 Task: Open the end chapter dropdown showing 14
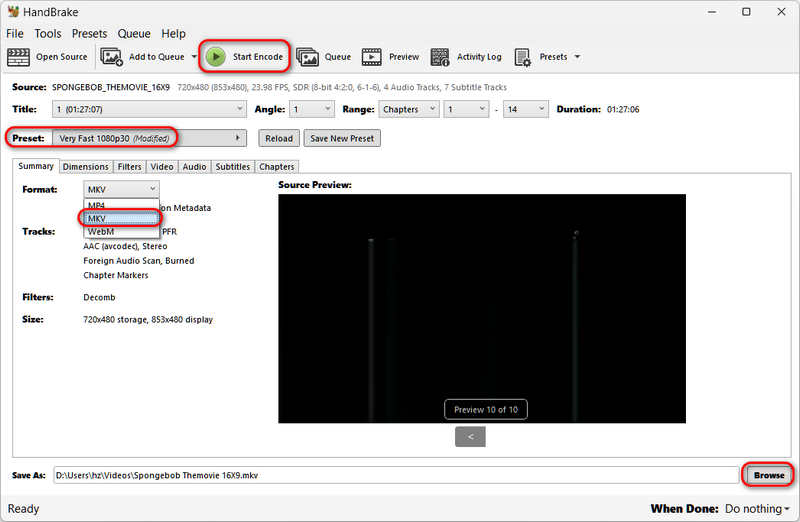click(x=526, y=109)
